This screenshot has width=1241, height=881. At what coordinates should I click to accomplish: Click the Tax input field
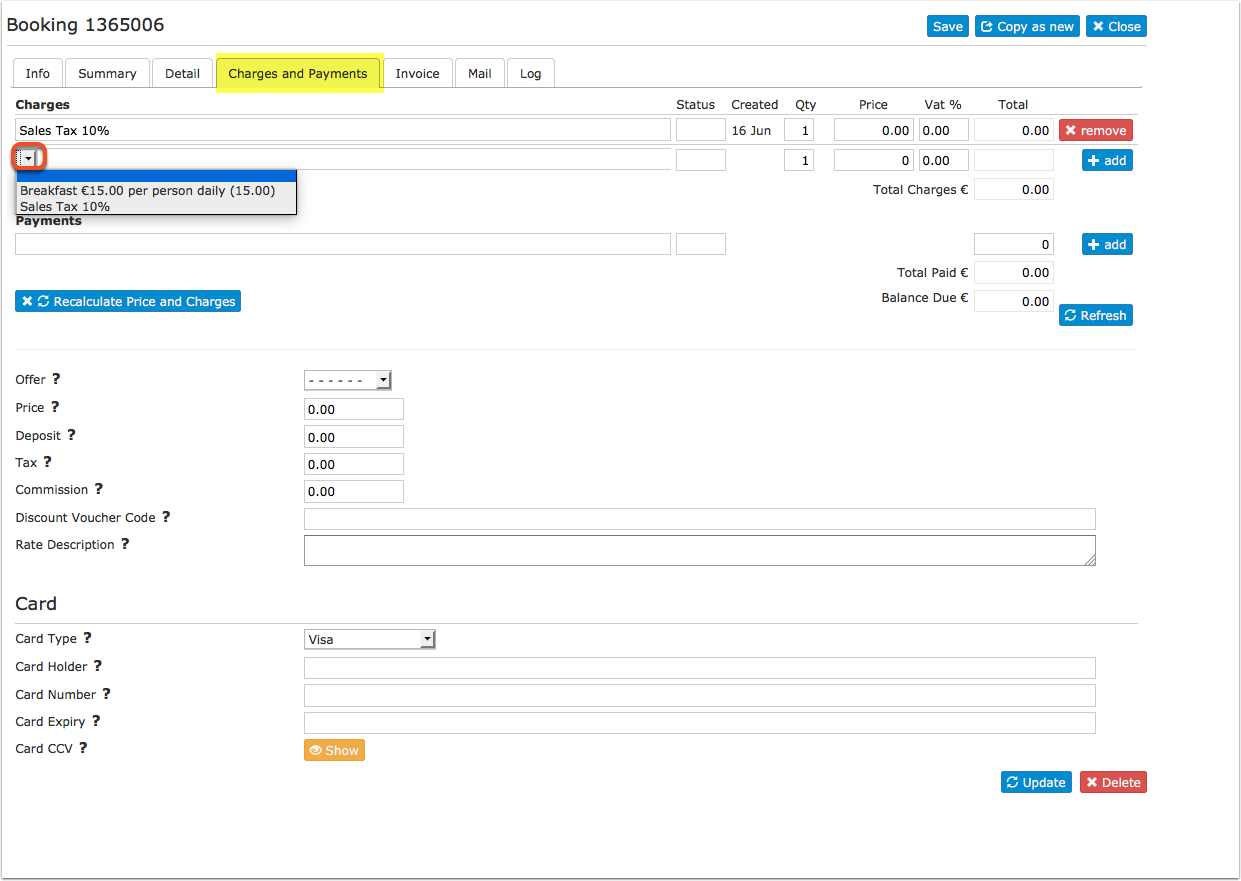[354, 464]
